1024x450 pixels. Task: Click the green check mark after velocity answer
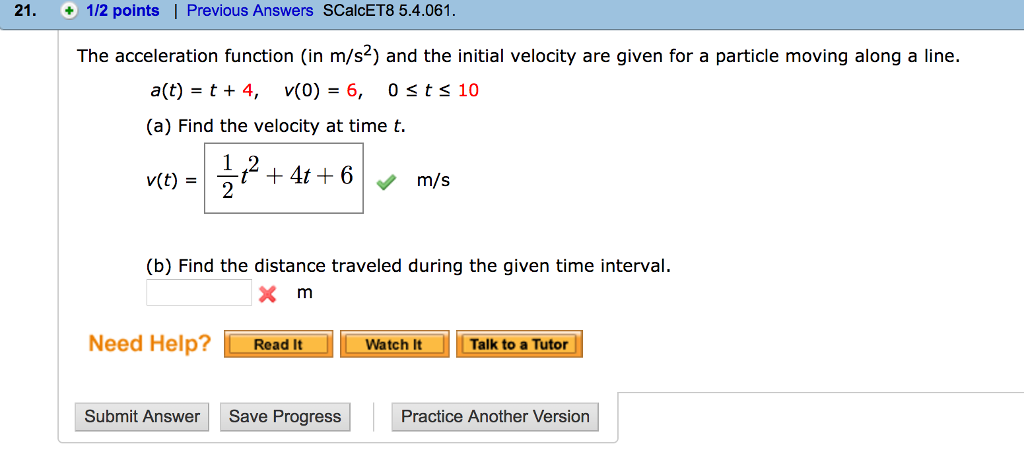coord(385,183)
